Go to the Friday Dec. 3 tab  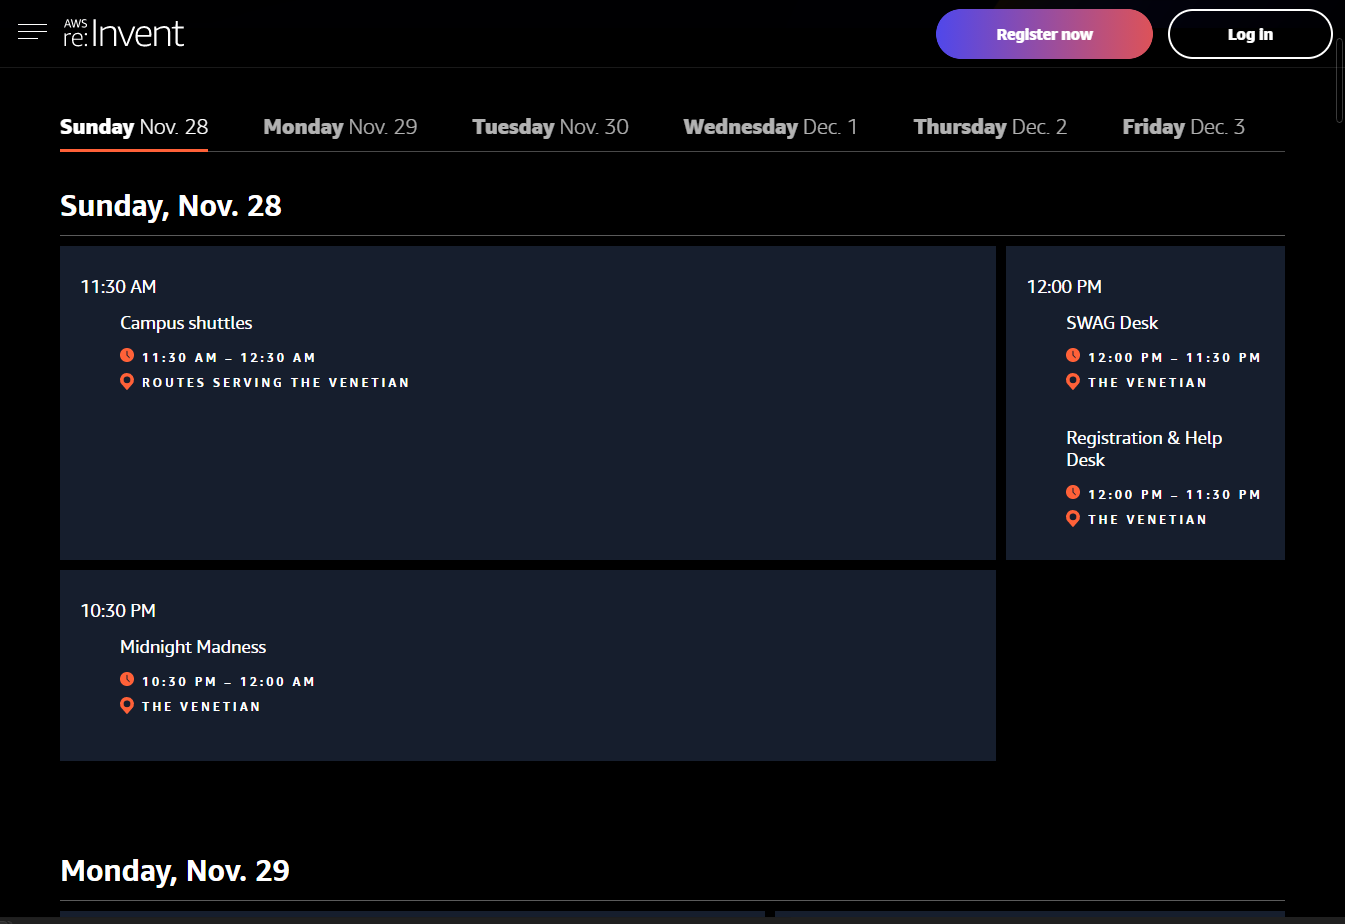(1183, 127)
